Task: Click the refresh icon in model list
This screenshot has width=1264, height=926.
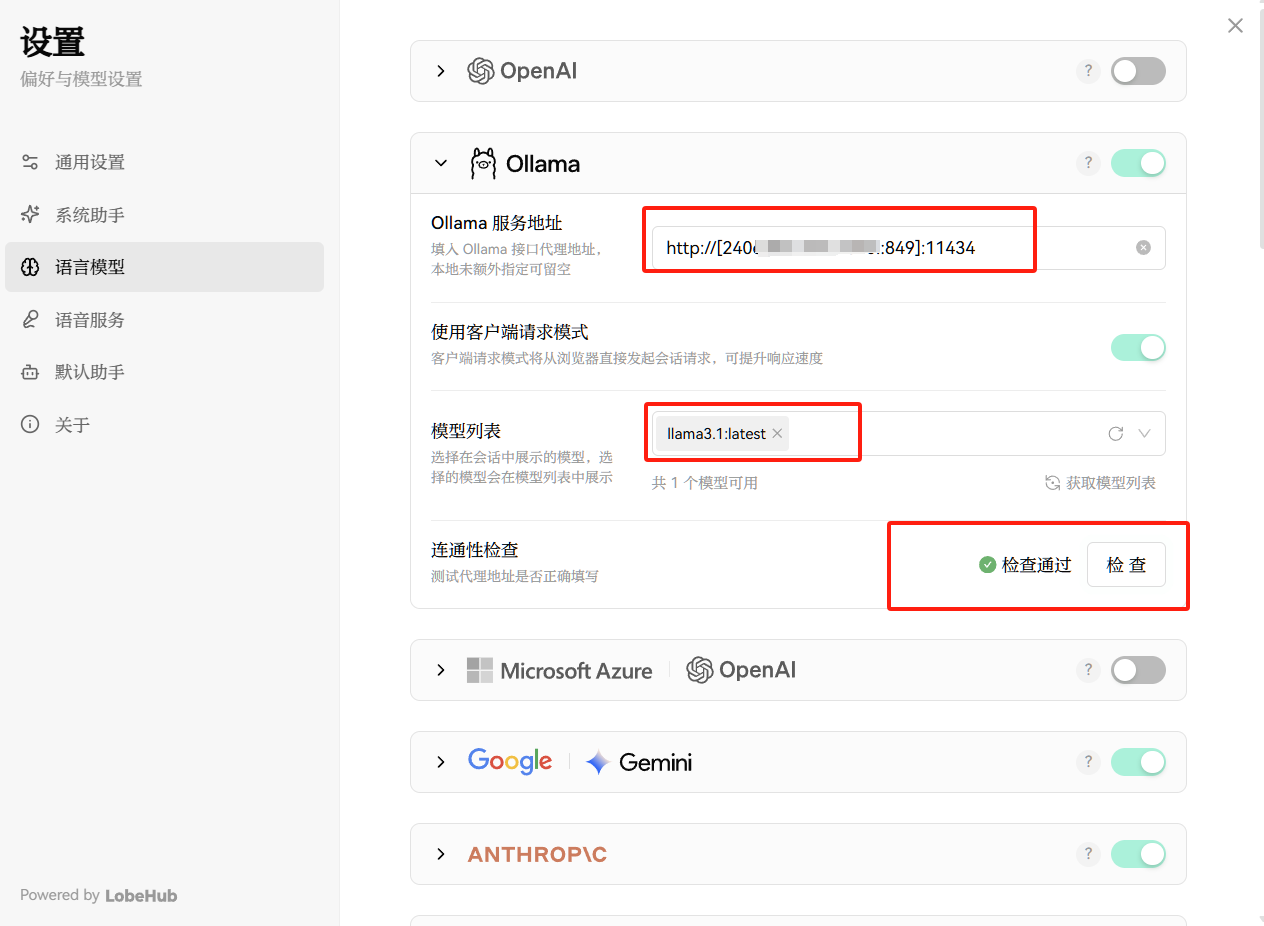Action: [1116, 434]
